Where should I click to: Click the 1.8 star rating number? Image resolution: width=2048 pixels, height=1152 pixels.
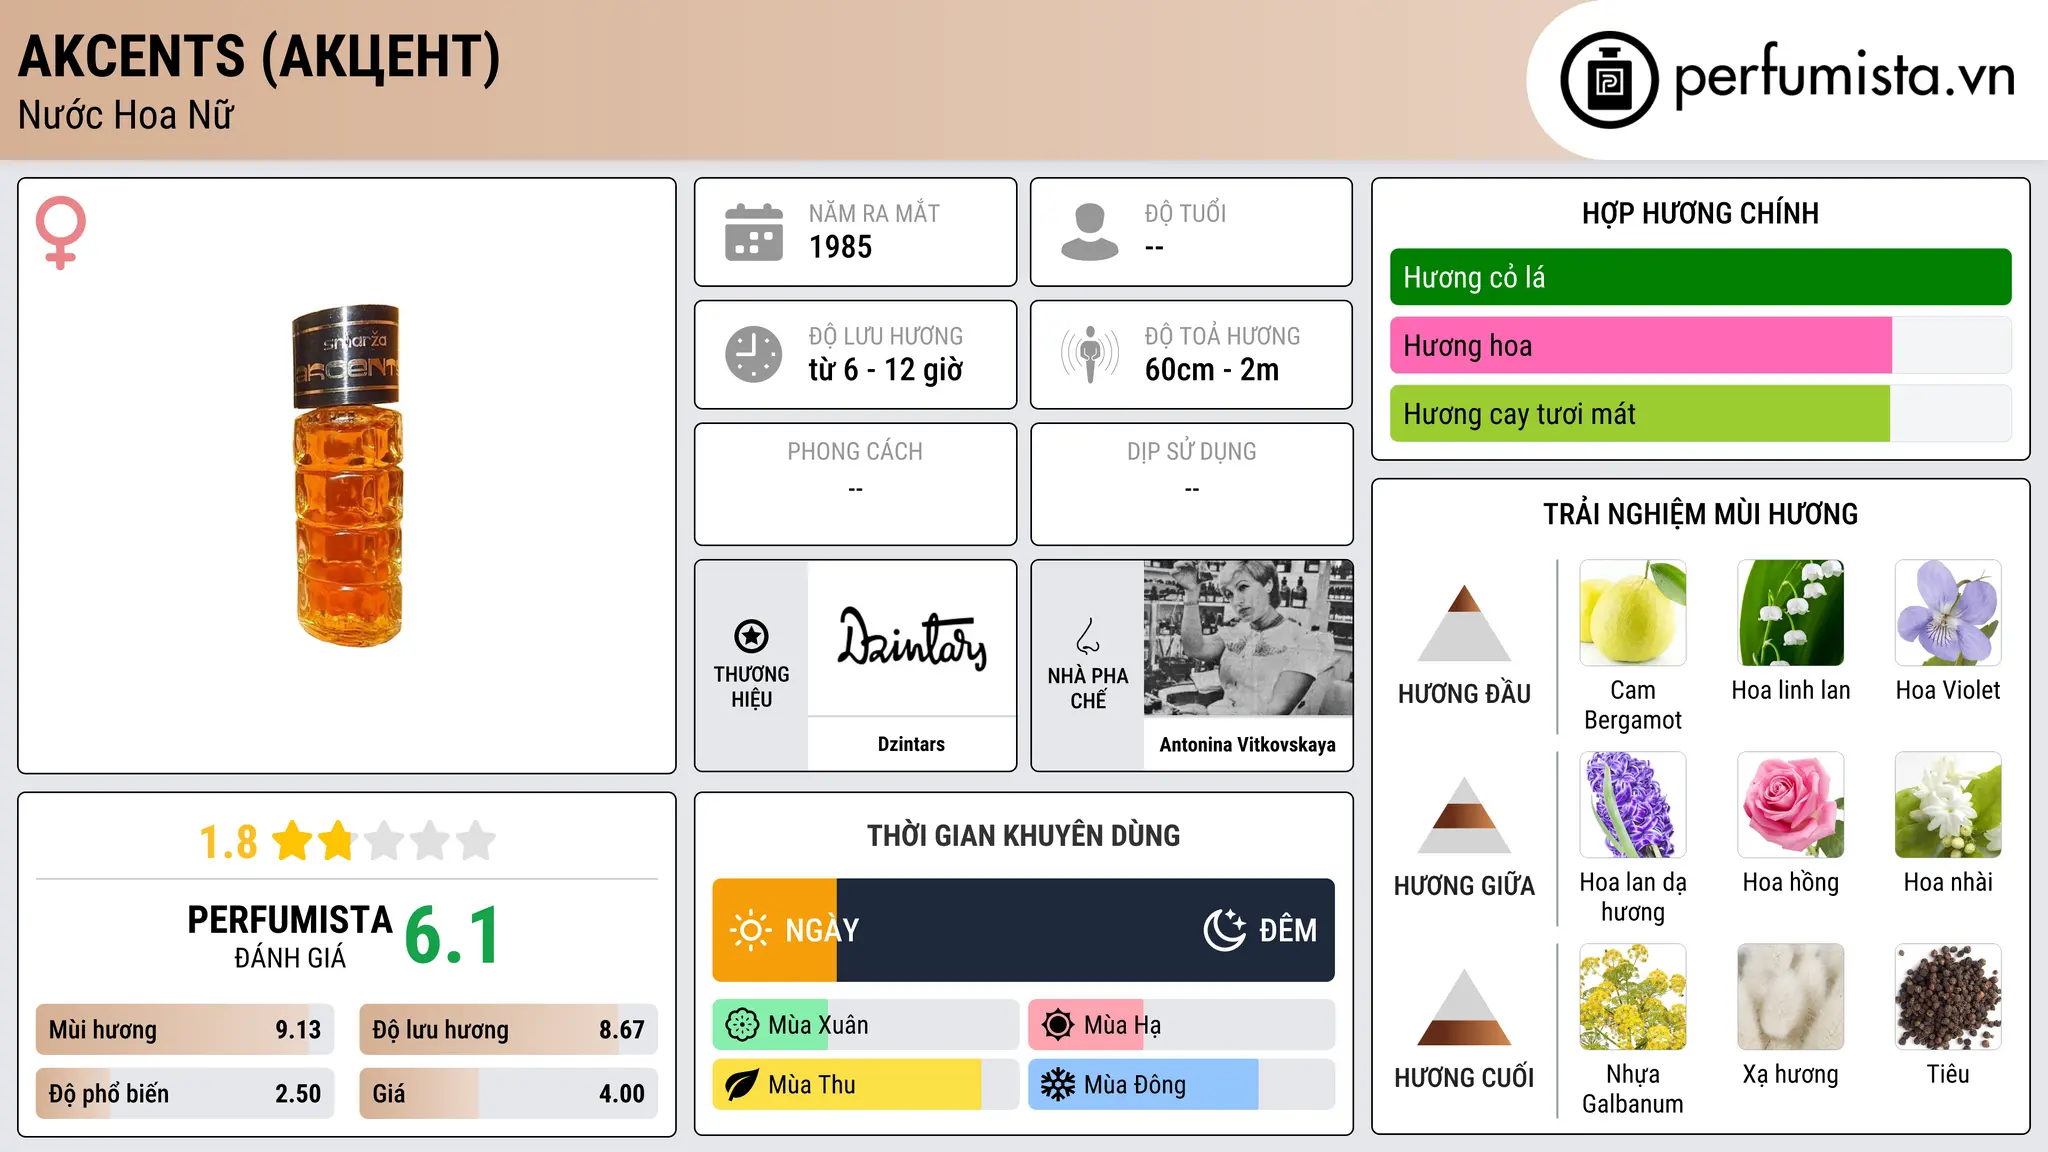(229, 842)
